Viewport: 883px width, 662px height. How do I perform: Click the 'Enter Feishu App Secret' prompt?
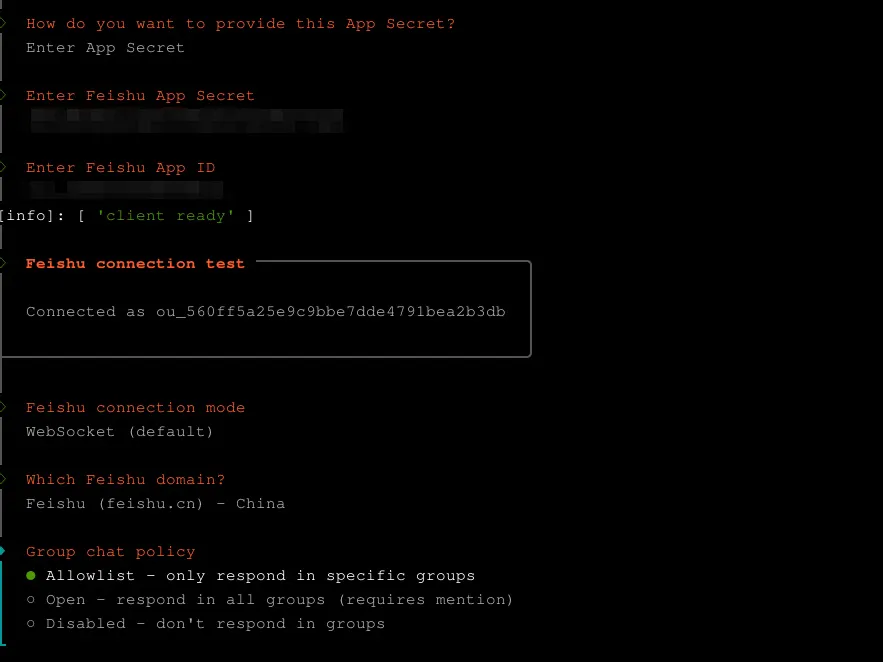click(140, 96)
